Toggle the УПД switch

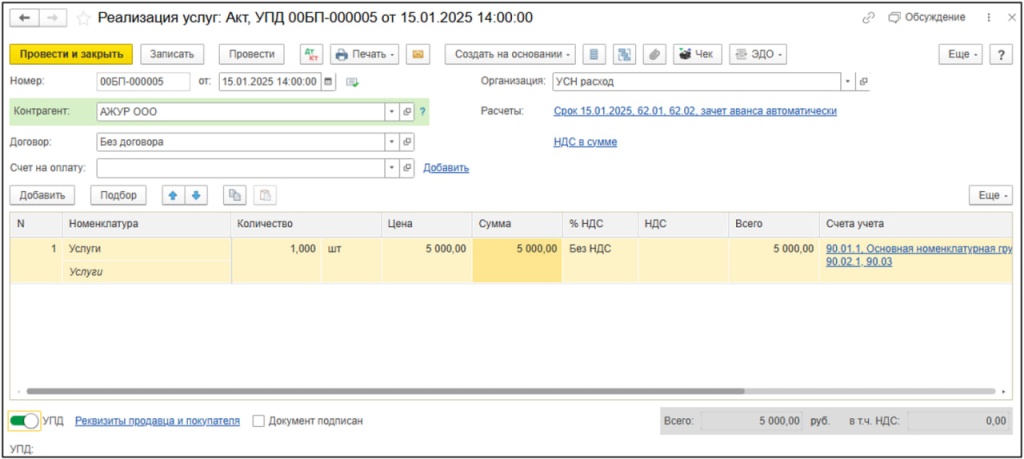click(x=24, y=421)
